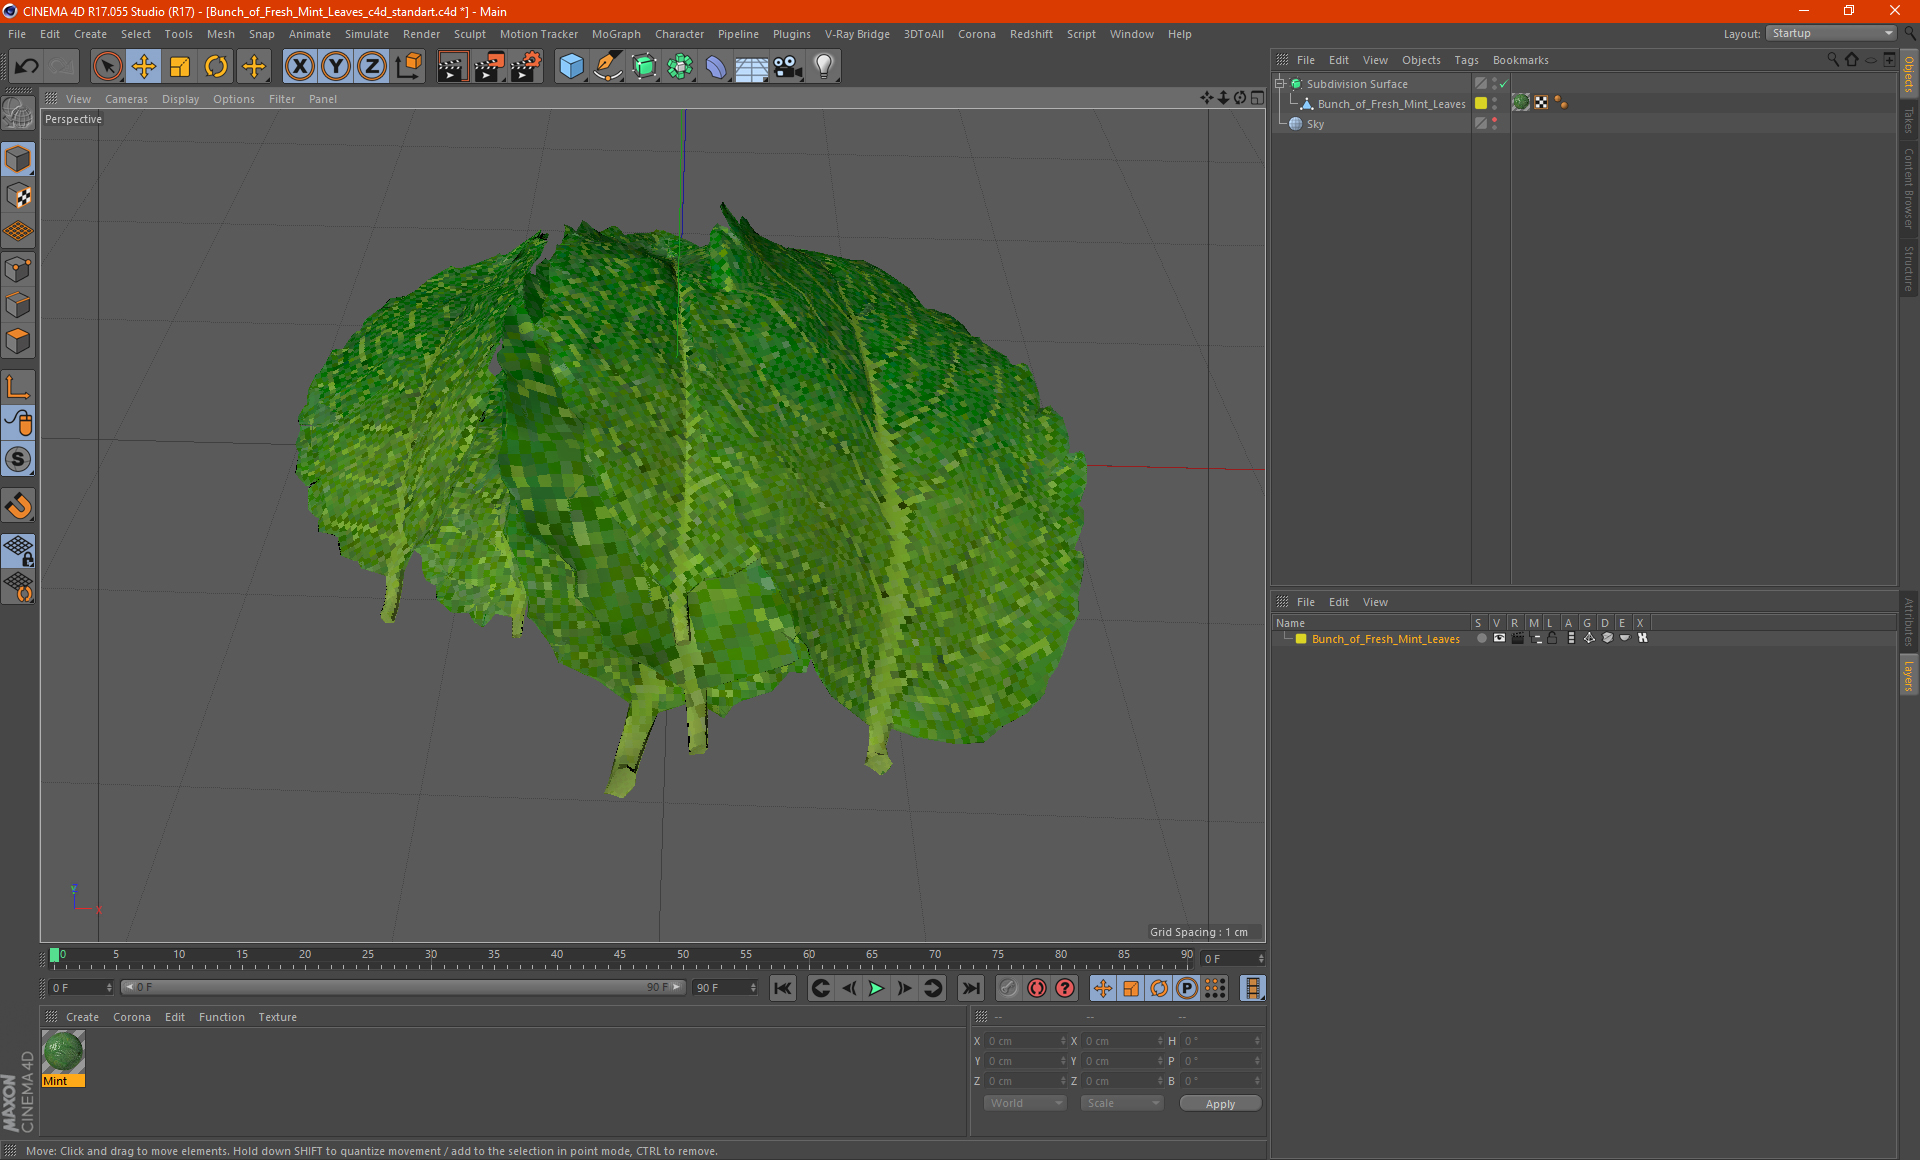The image size is (1920, 1160).
Task: Go to start of animation
Action: tap(783, 988)
